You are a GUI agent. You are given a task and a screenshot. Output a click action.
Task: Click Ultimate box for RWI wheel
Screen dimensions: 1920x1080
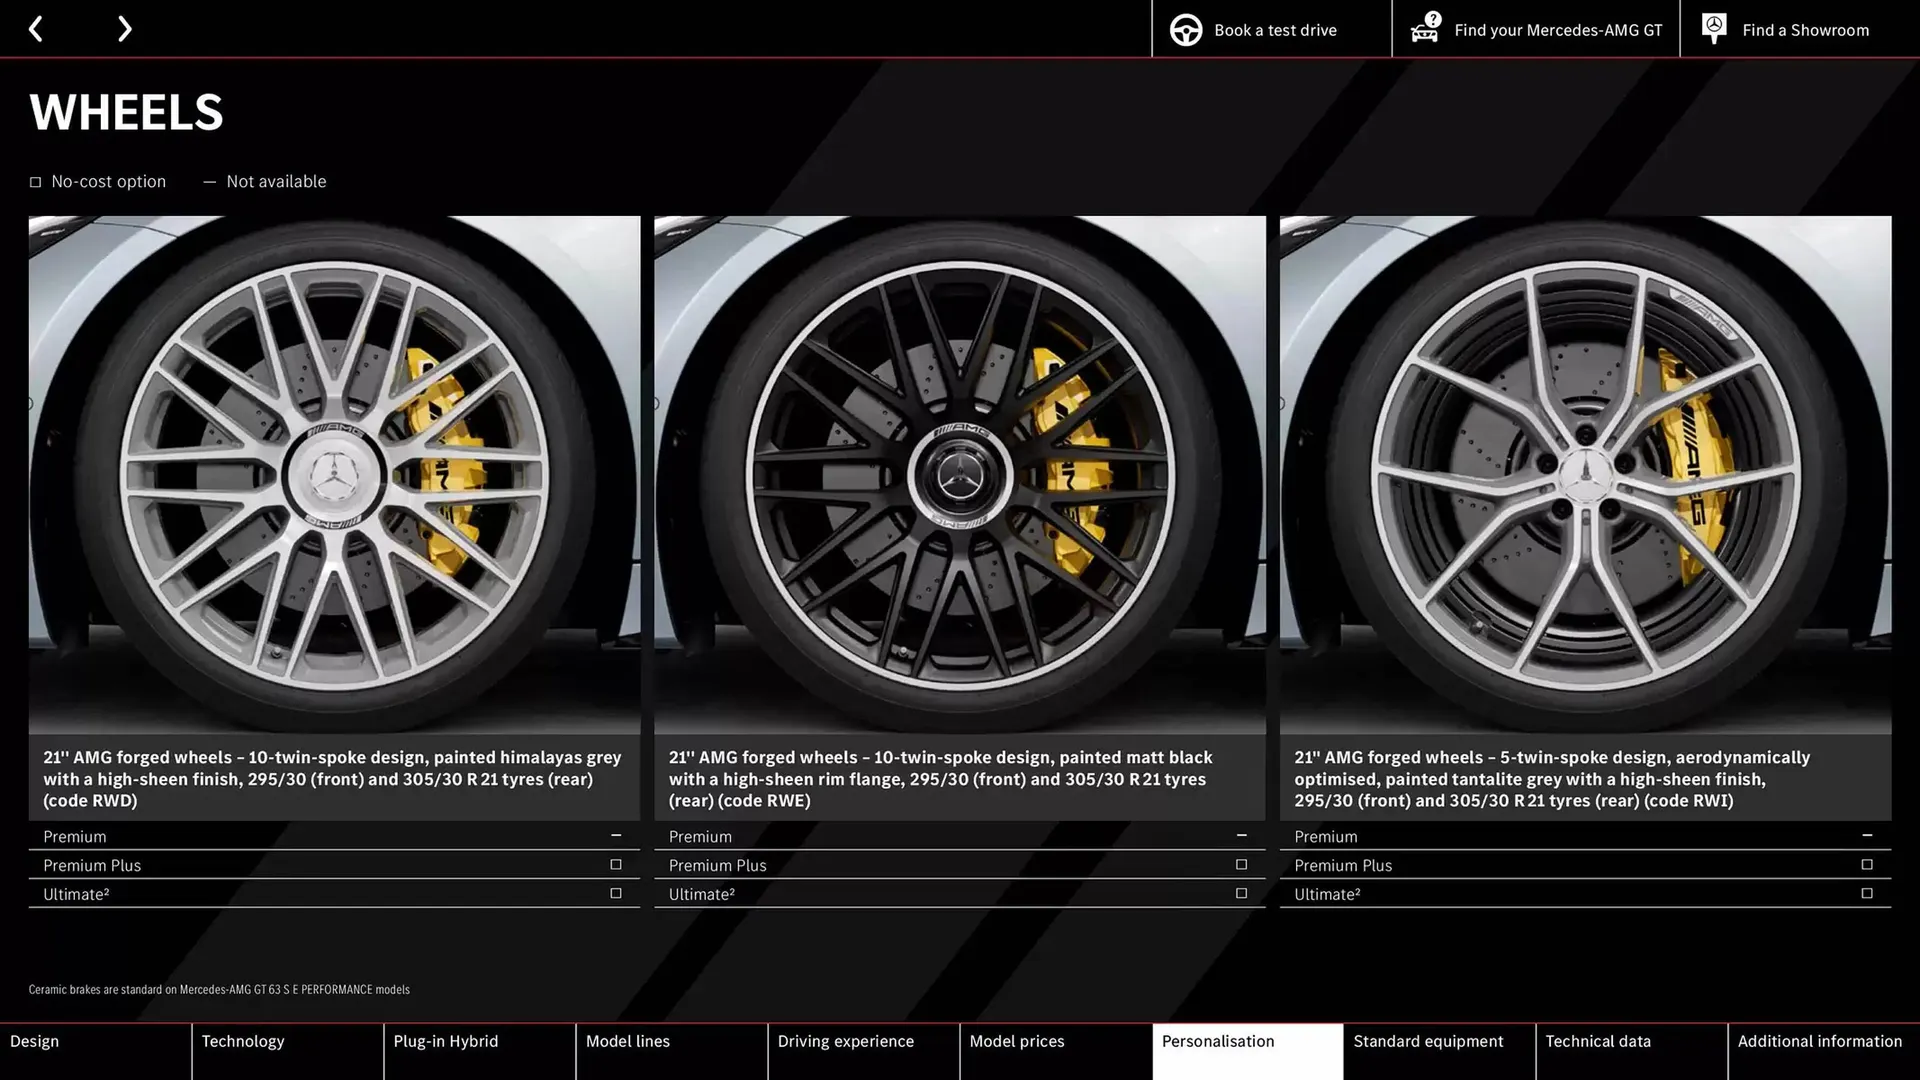[1867, 894]
